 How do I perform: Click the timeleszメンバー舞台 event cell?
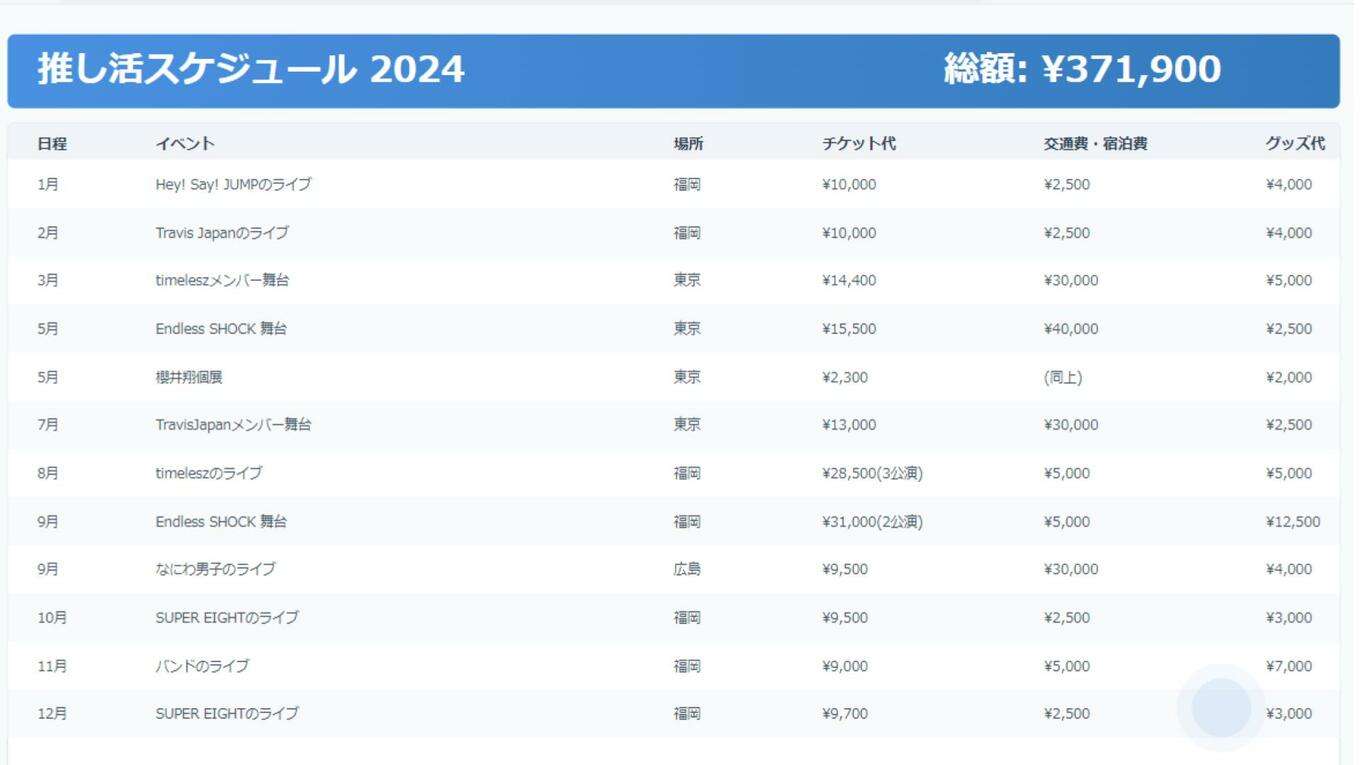pos(222,281)
